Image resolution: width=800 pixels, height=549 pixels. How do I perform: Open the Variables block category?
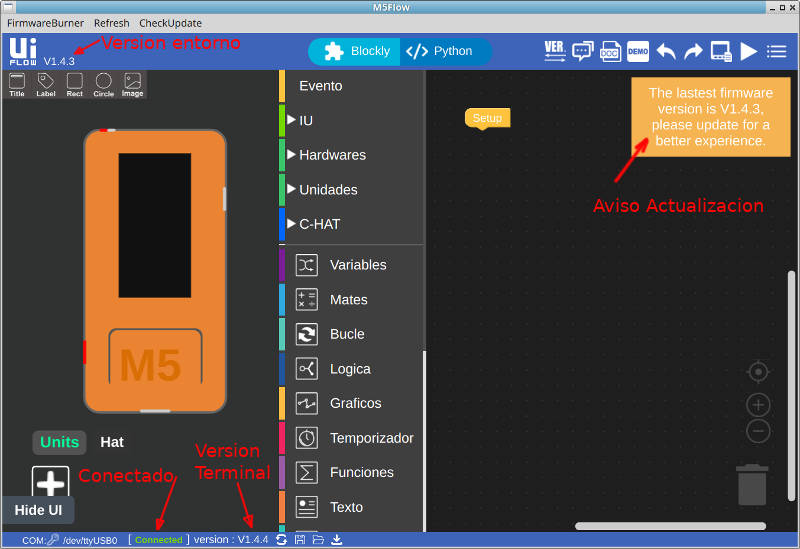tap(352, 265)
